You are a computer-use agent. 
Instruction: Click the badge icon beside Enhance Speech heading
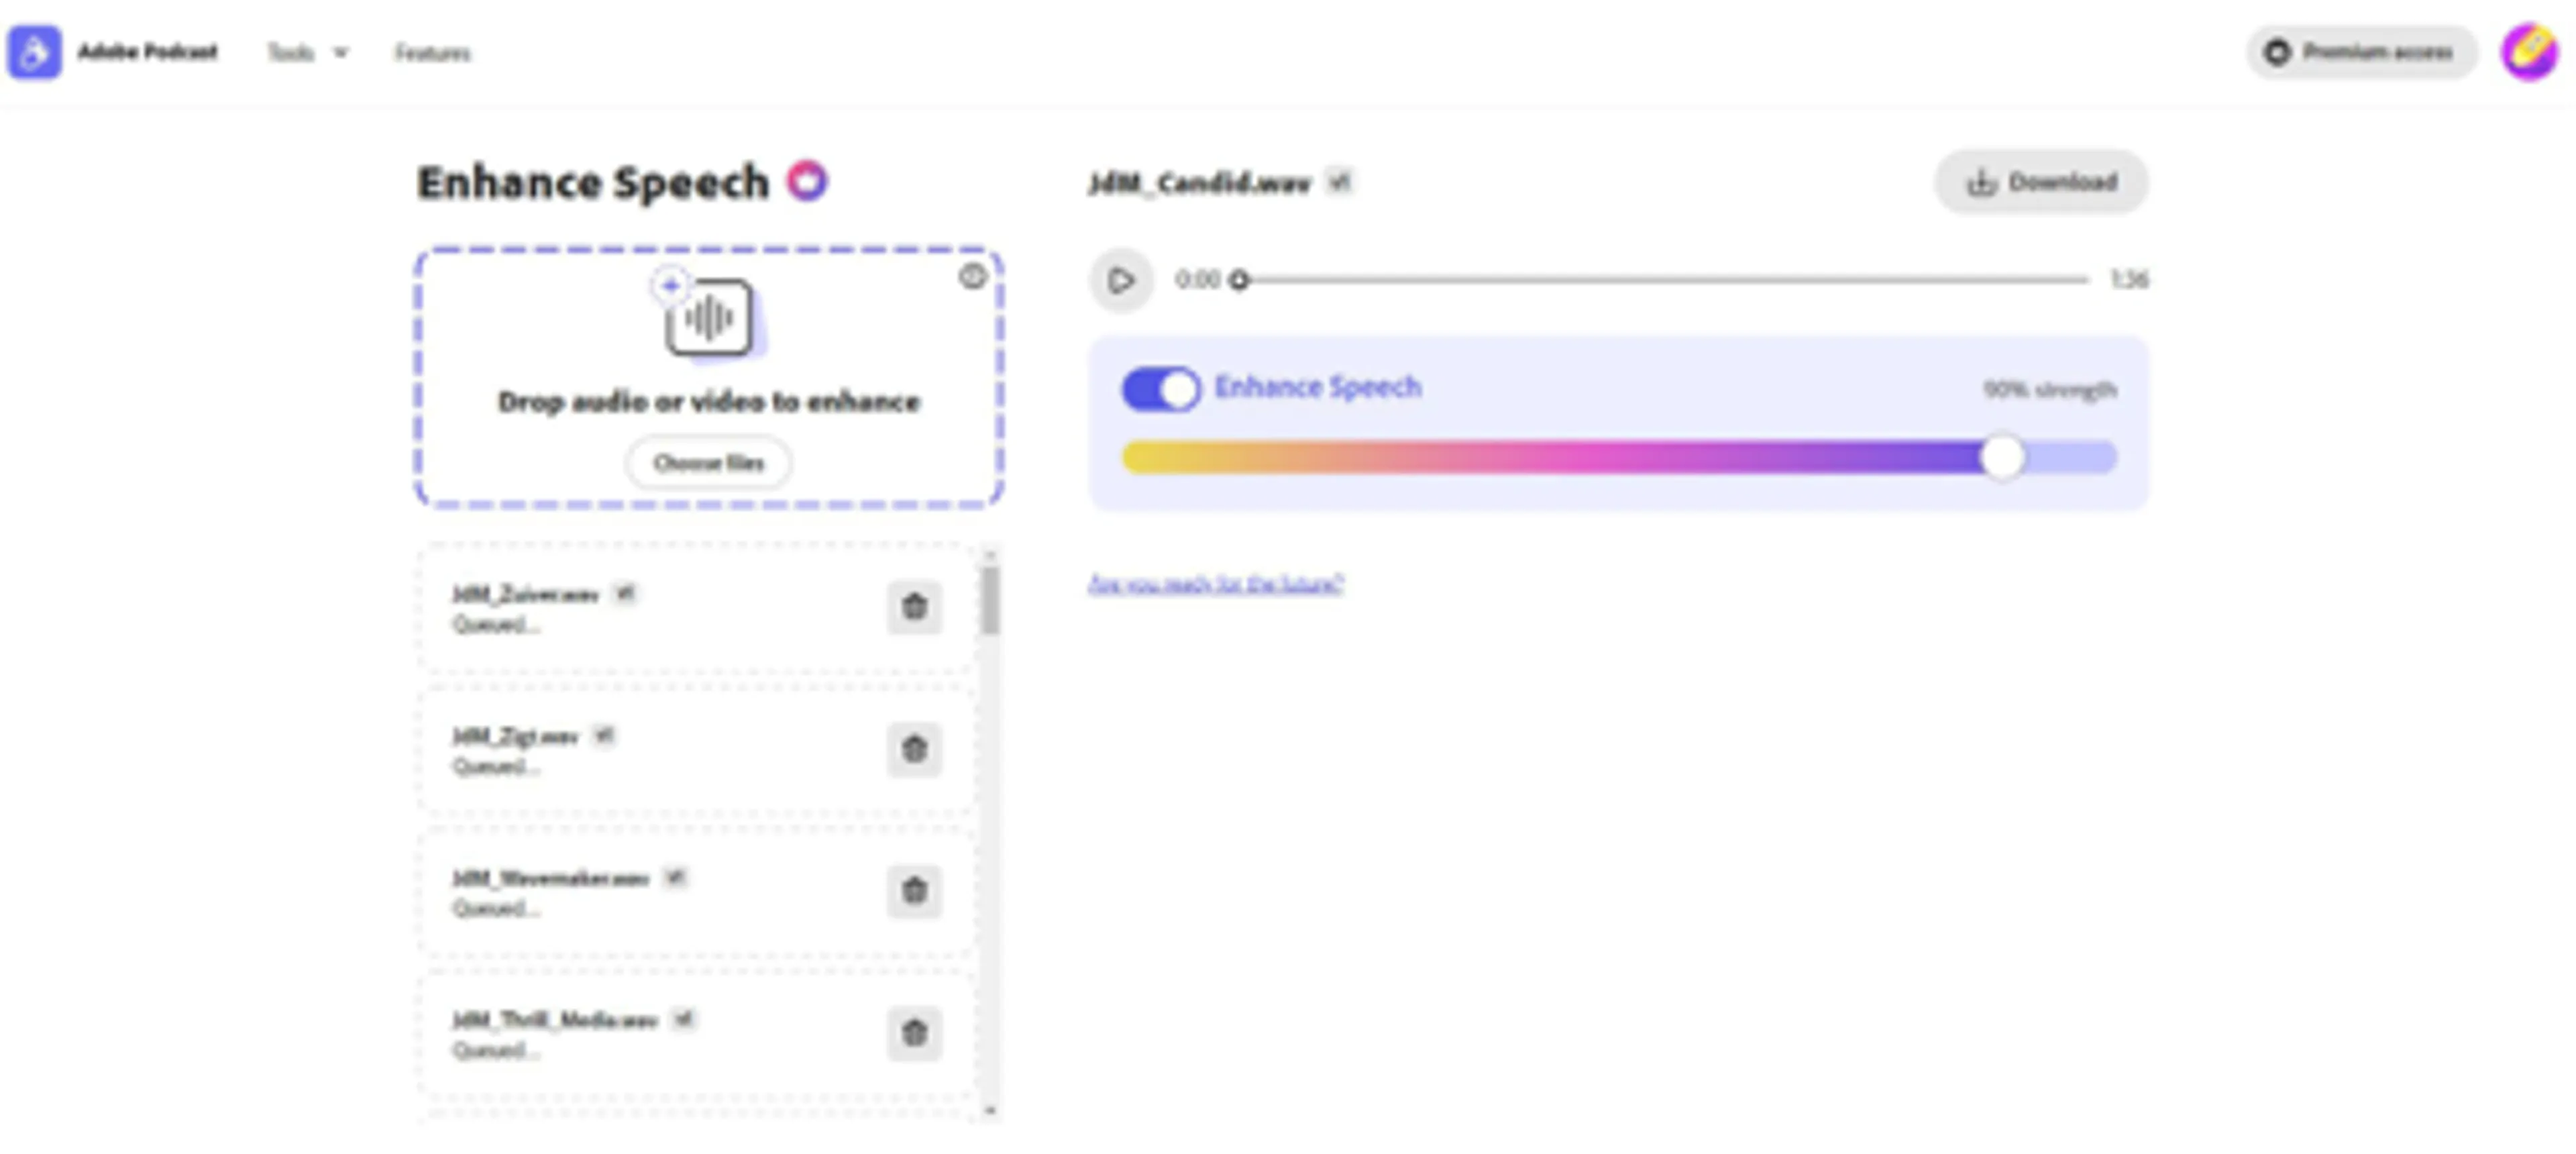(x=807, y=181)
